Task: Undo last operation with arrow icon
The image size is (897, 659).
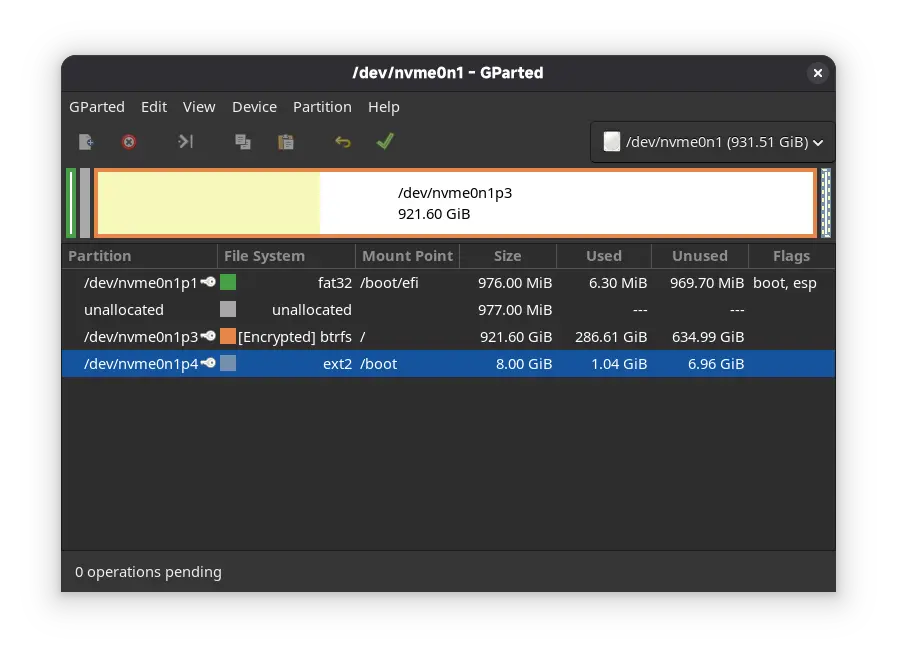Action: (343, 141)
